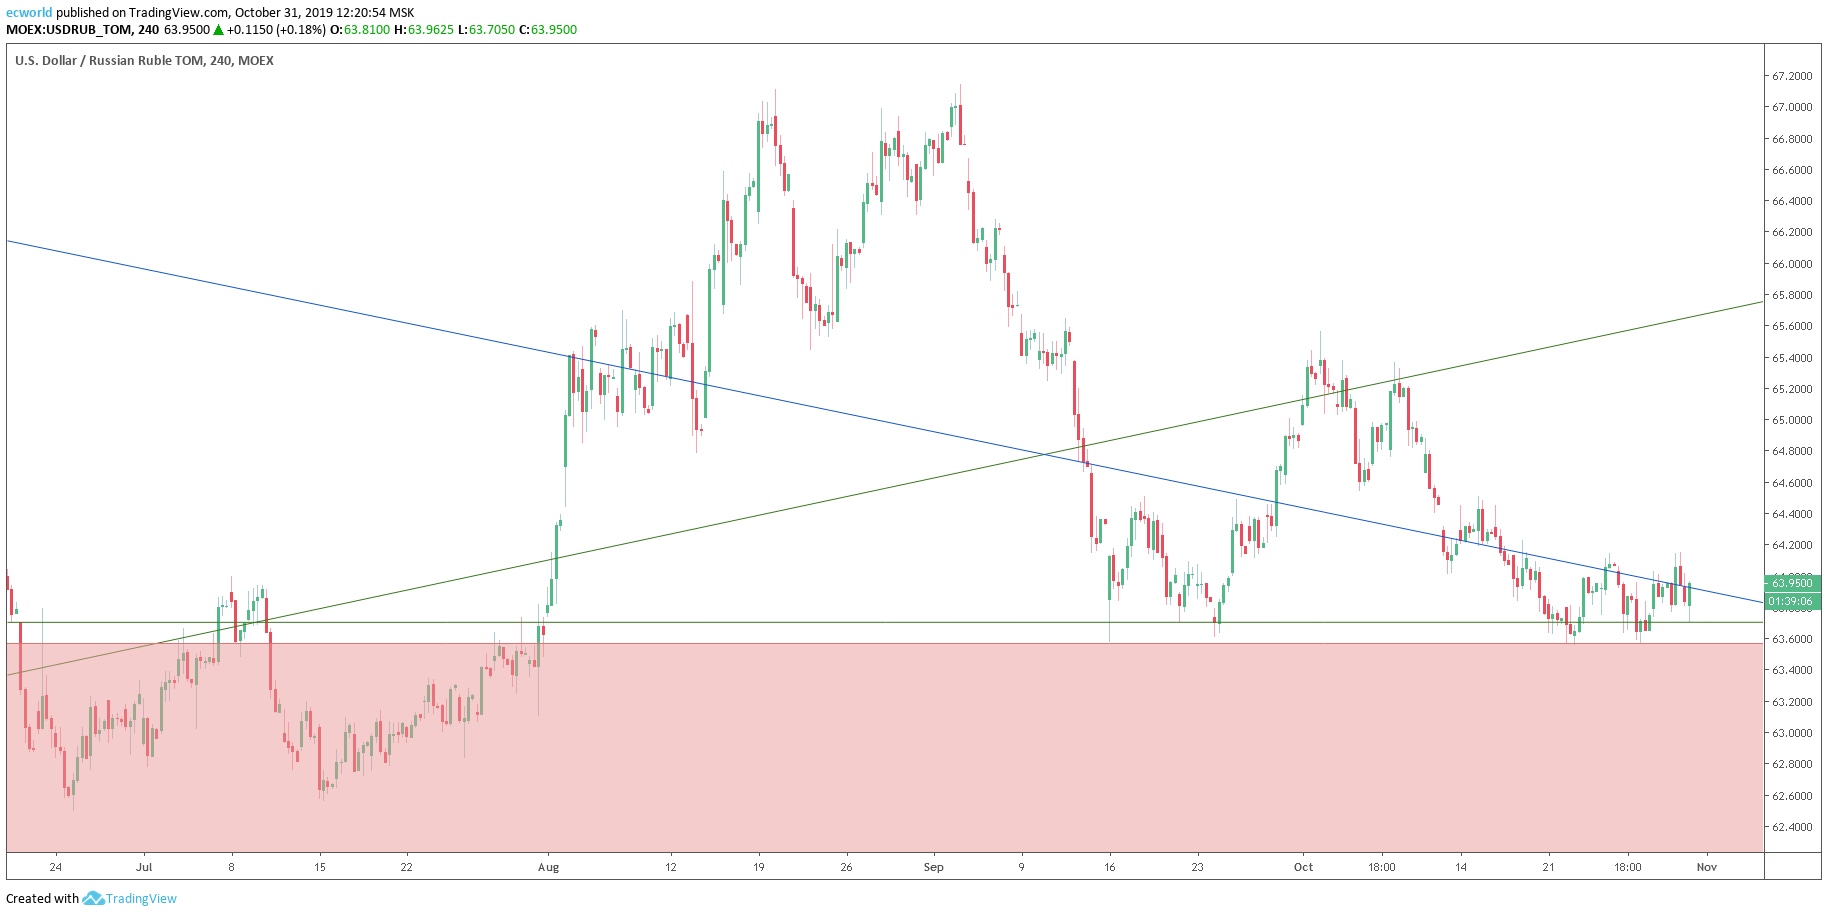Click the 62.4000 price axis label
Viewport: 1828px width, 916px height.
click(1791, 827)
